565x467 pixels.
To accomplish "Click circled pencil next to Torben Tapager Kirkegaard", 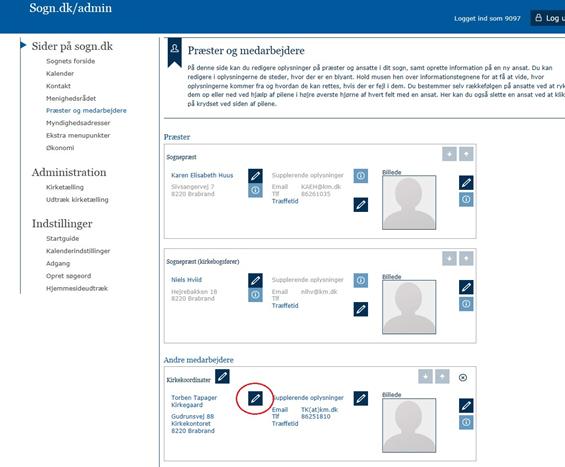I will [255, 398].
